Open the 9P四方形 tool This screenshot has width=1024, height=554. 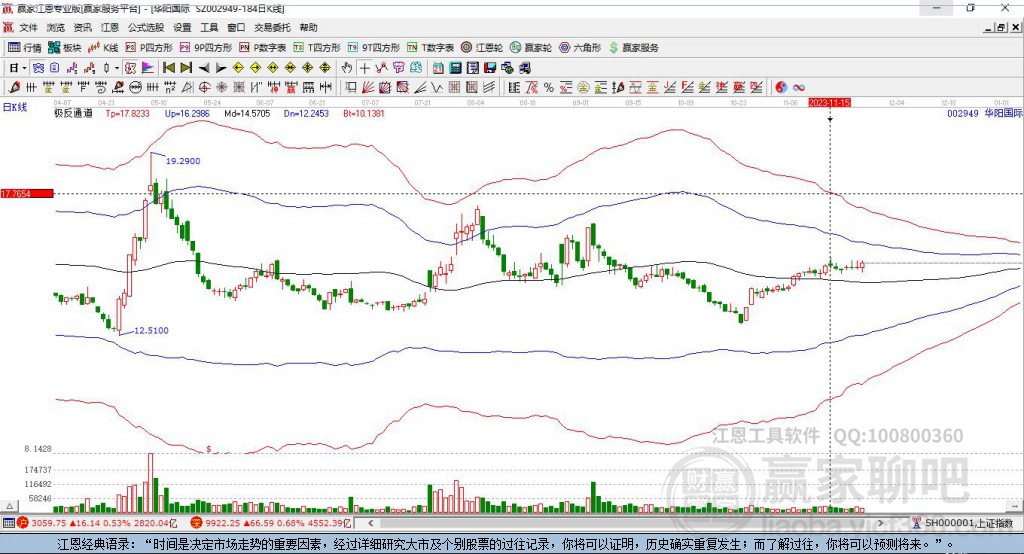pyautogui.click(x=206, y=48)
